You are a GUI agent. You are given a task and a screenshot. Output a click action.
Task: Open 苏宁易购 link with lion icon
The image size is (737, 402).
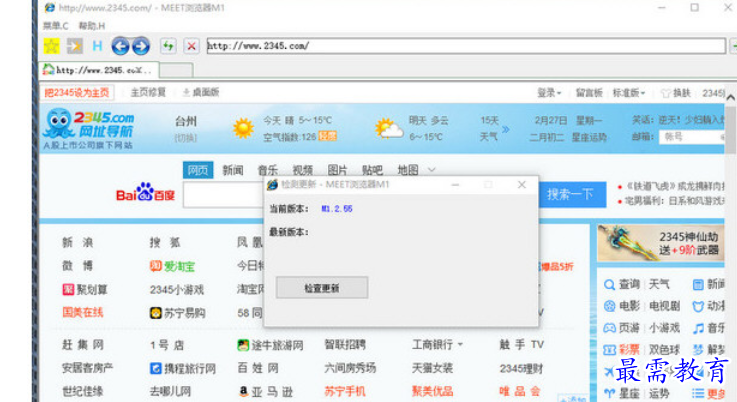coord(177,313)
